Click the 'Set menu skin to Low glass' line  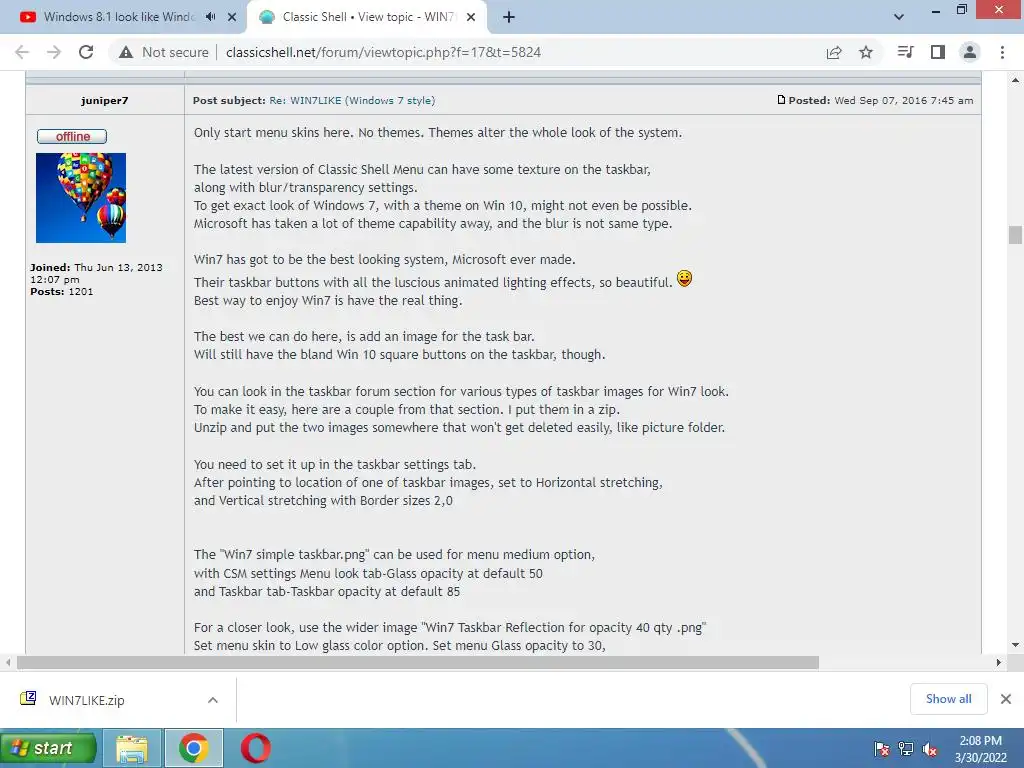[x=400, y=646]
